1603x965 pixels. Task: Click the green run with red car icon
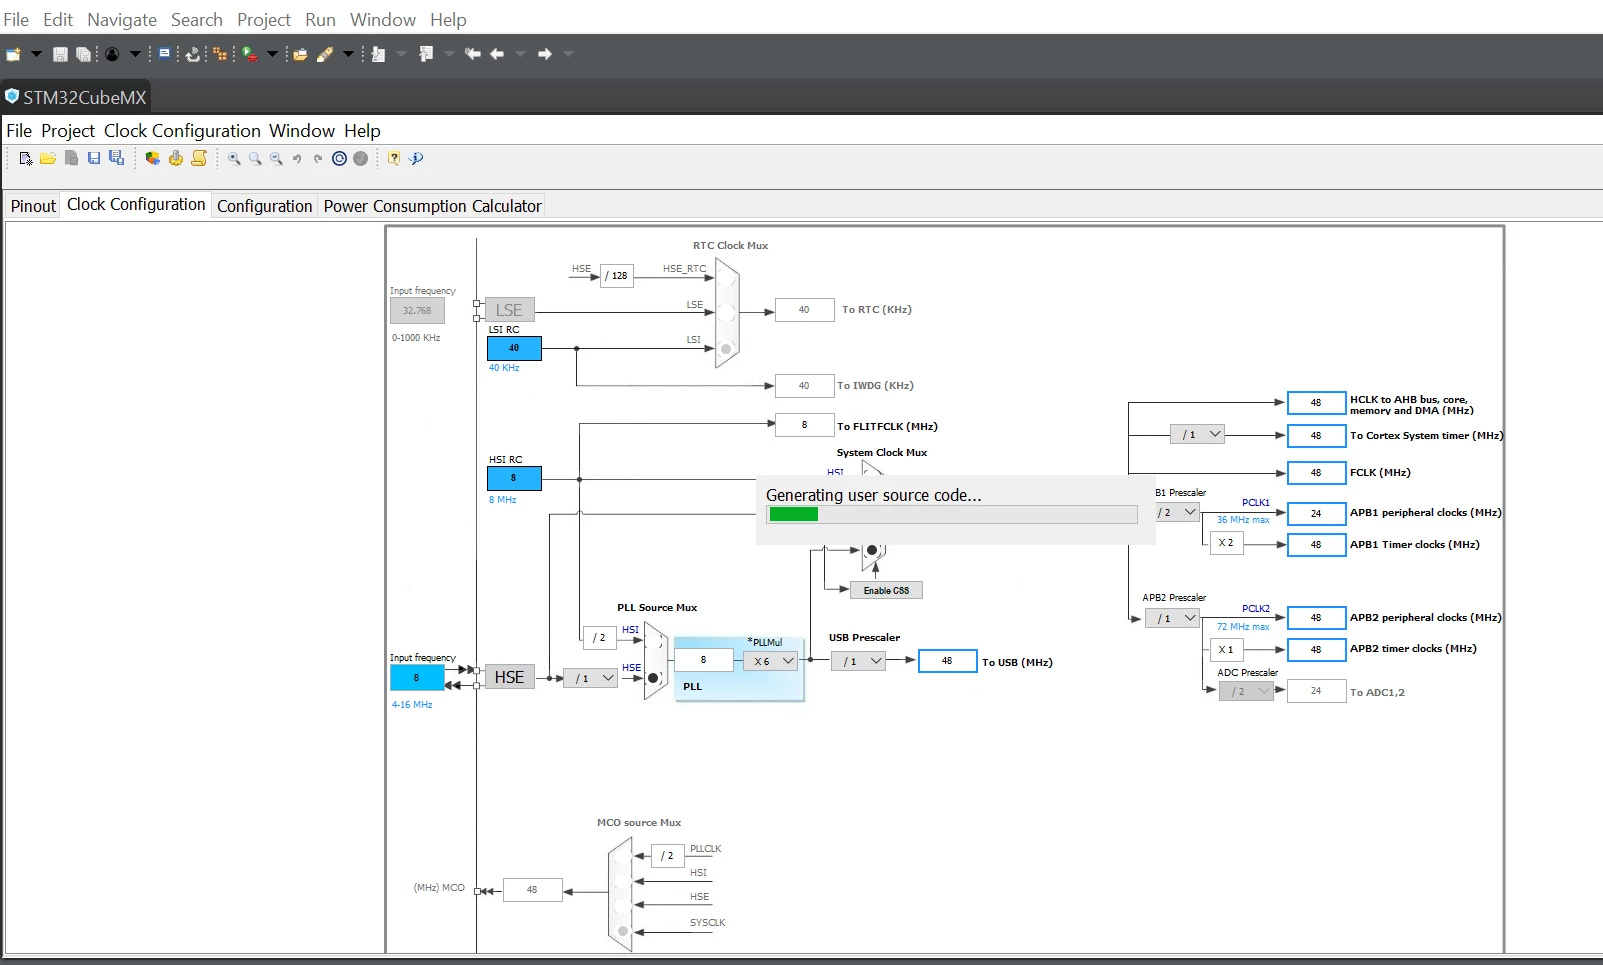[250, 54]
